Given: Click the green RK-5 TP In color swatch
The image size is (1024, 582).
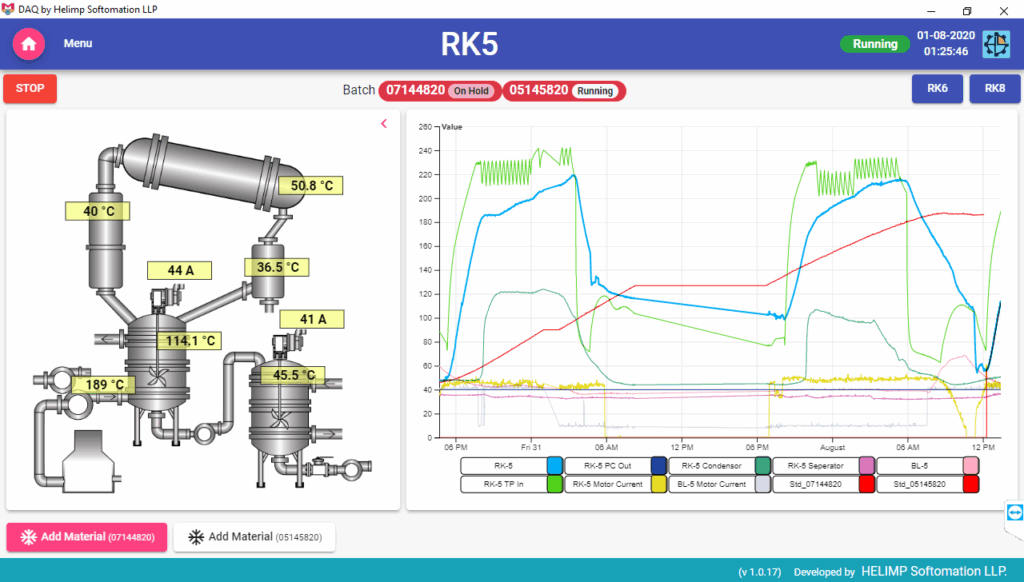Looking at the screenshot, I should (554, 484).
